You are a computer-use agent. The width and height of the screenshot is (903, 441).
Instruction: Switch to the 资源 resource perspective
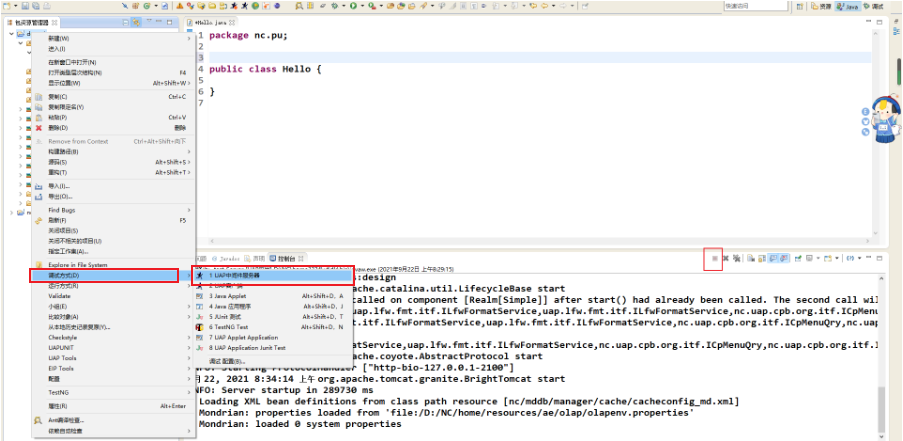coord(821,6)
